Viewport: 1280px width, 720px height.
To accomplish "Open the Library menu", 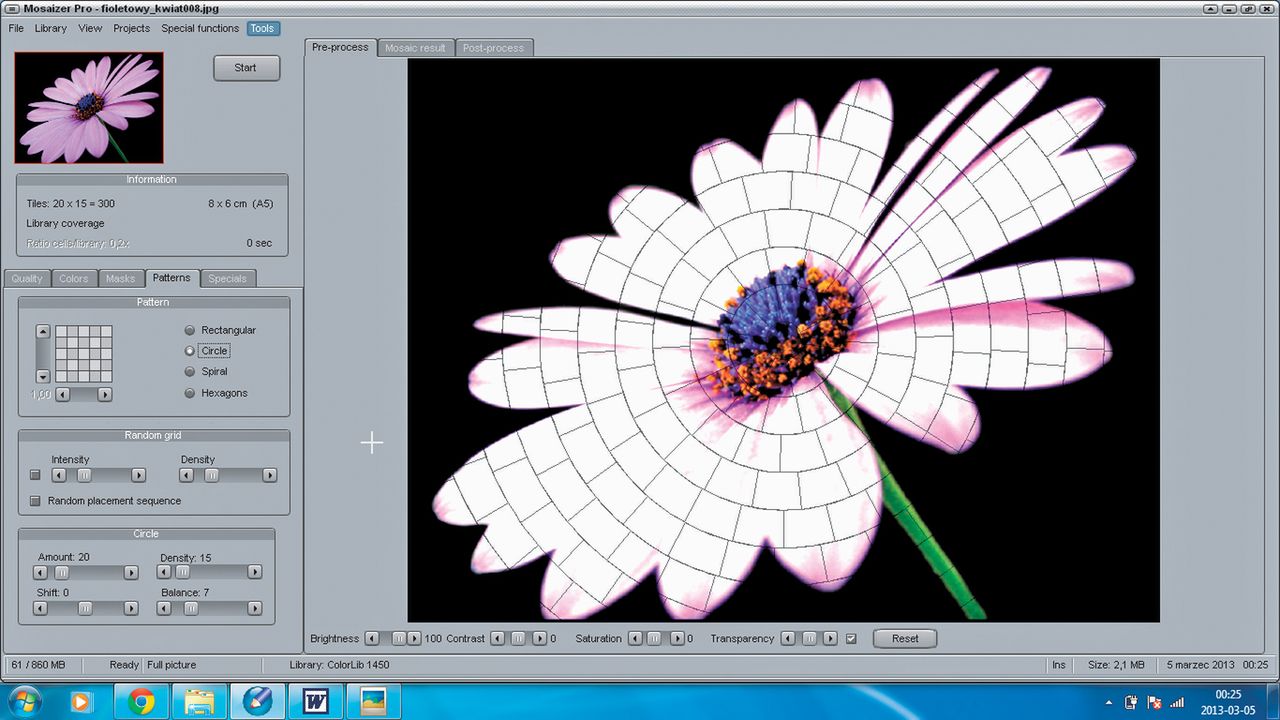I will point(51,28).
